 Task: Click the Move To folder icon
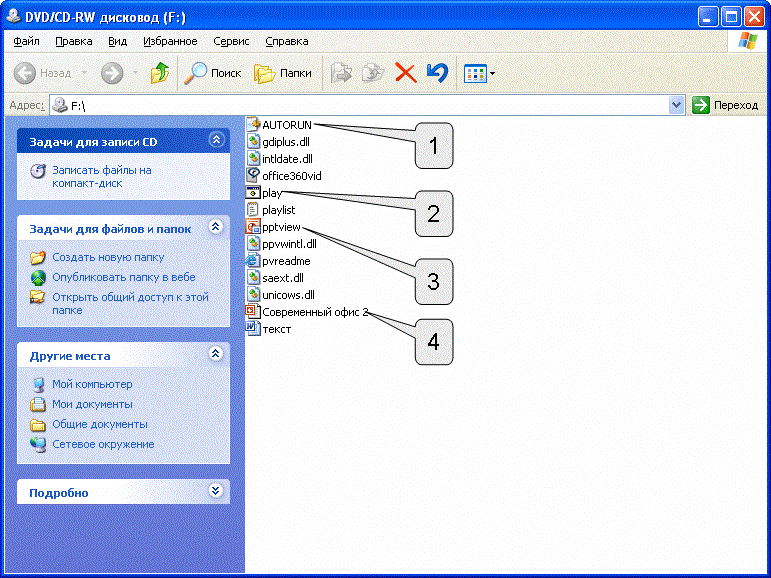tap(341, 73)
